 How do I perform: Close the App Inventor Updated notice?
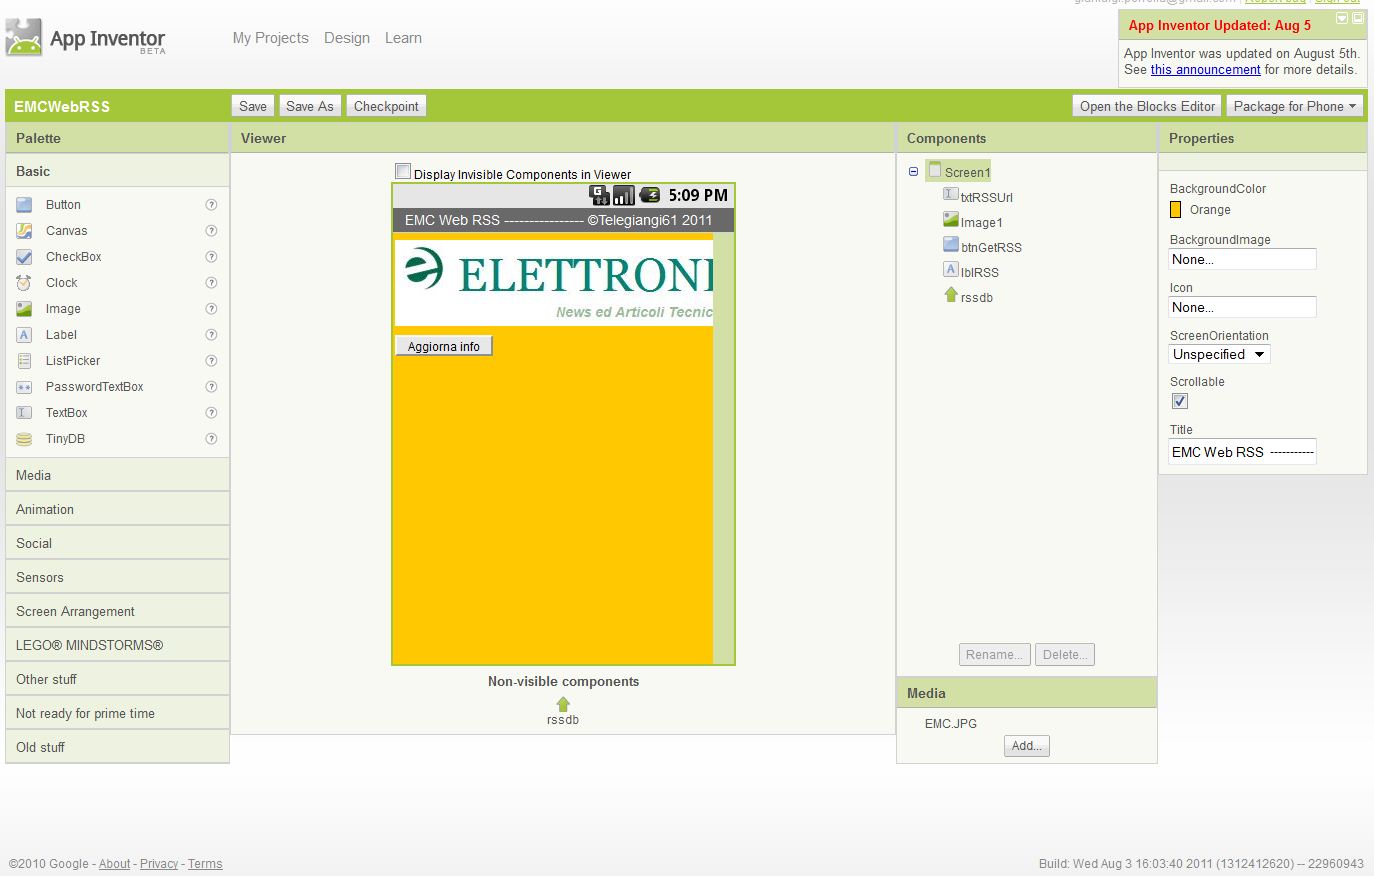(x=1357, y=18)
